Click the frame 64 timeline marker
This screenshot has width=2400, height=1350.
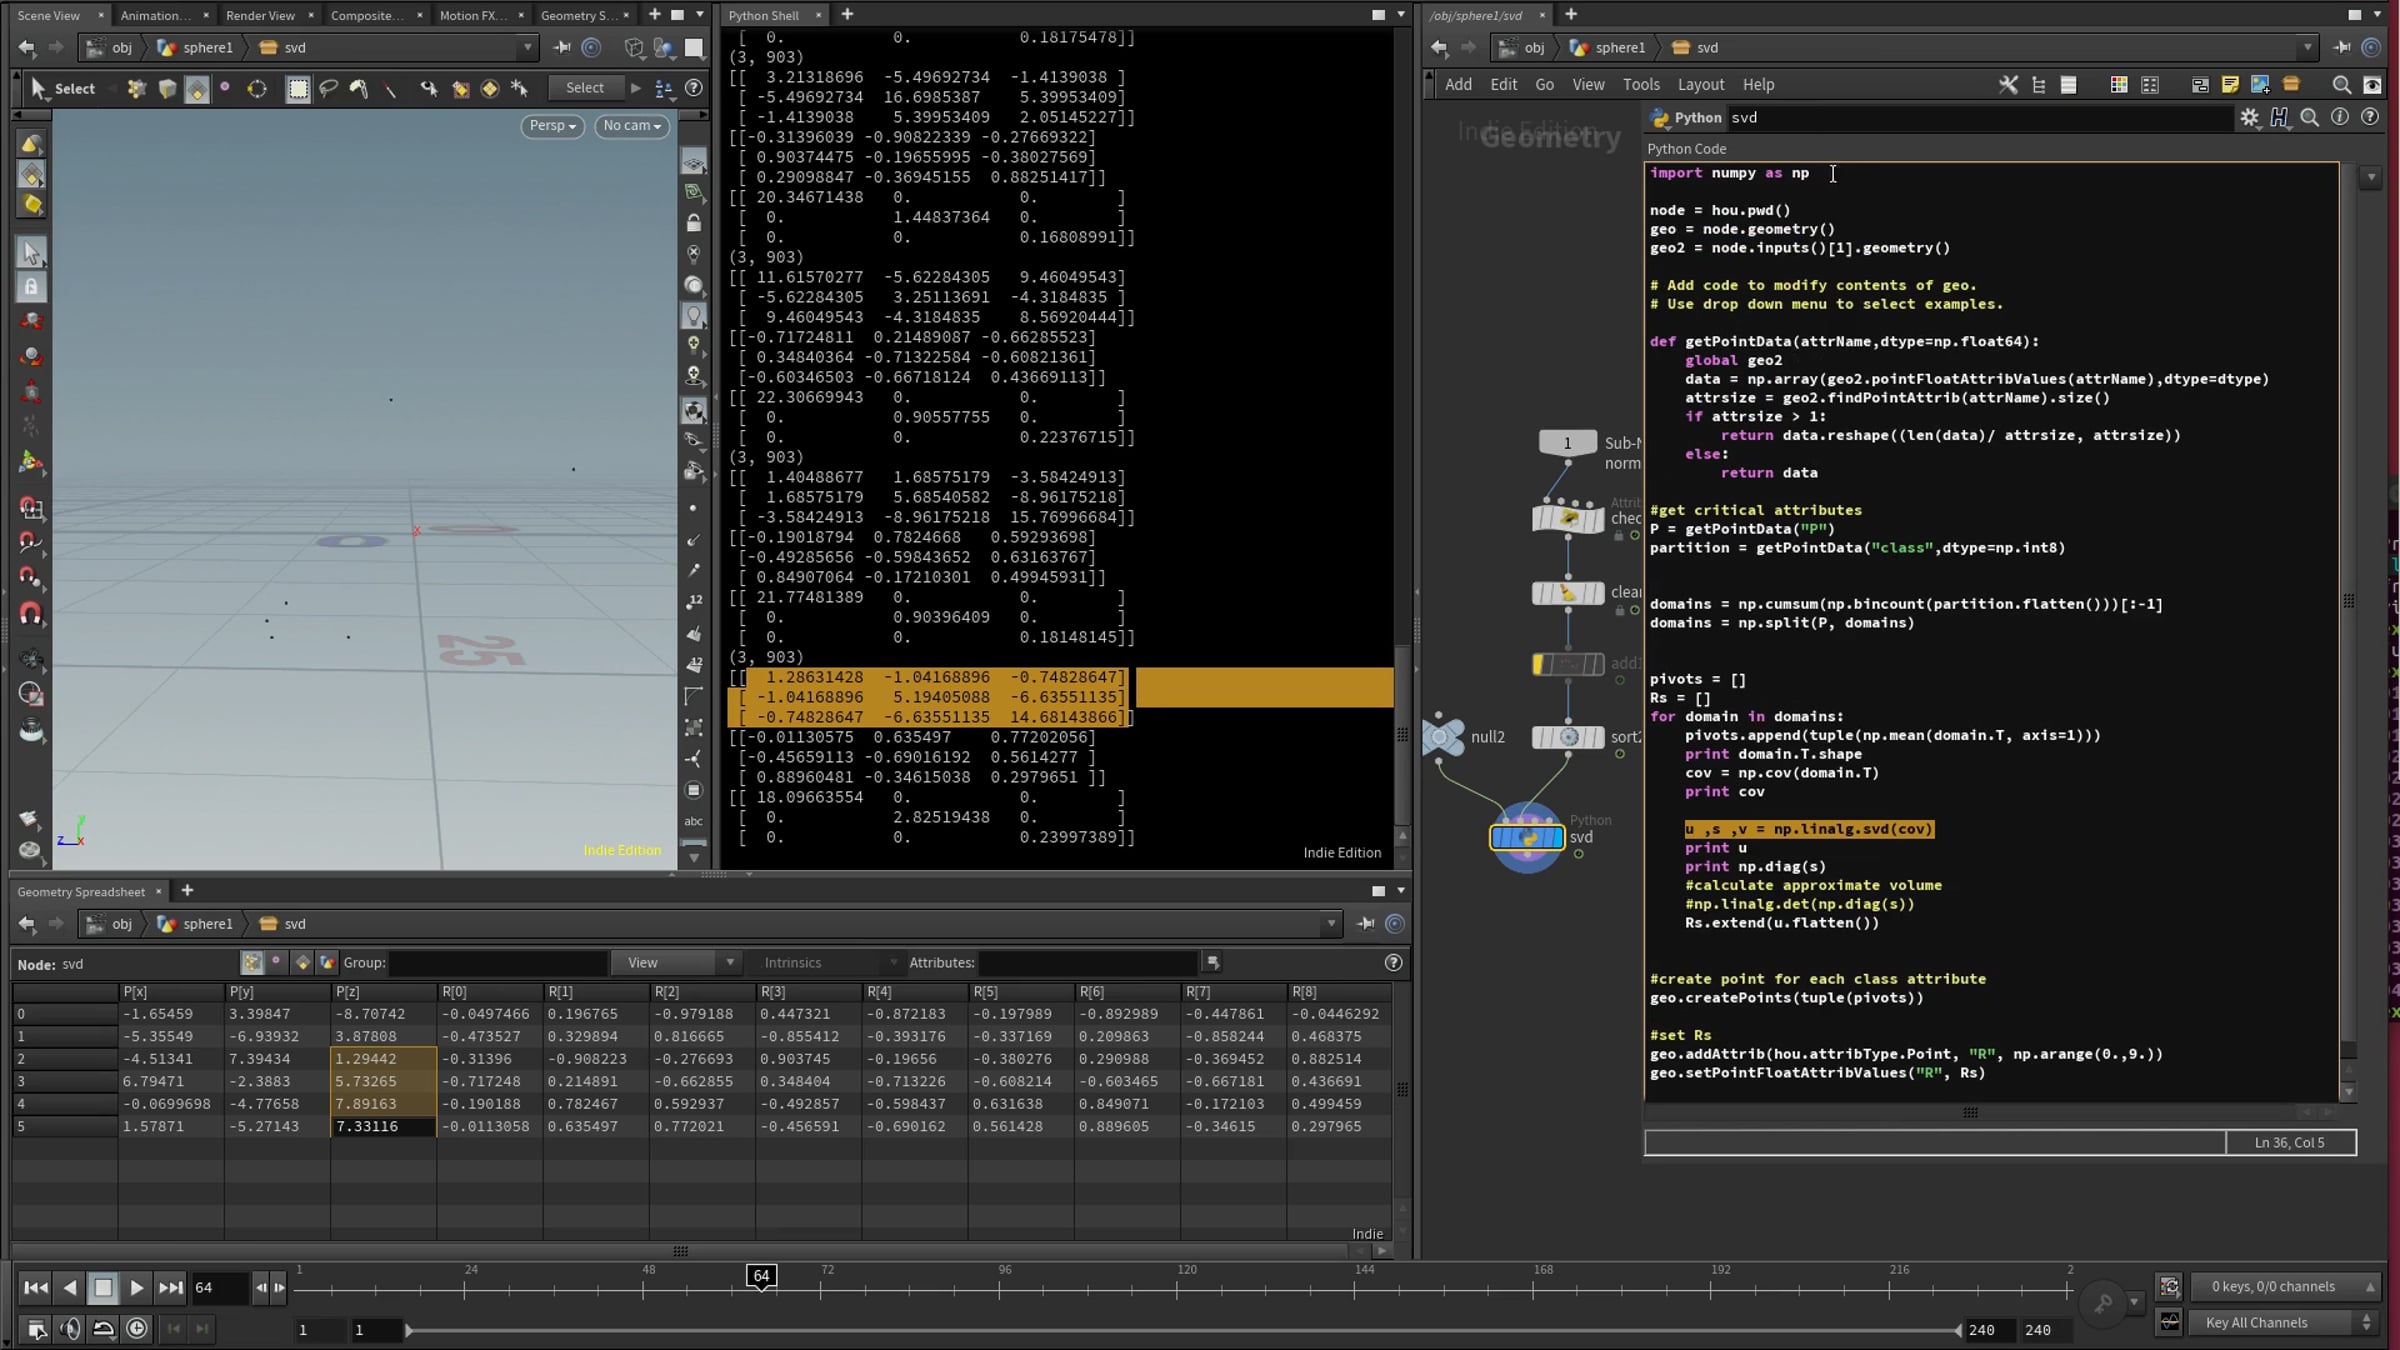point(761,1276)
